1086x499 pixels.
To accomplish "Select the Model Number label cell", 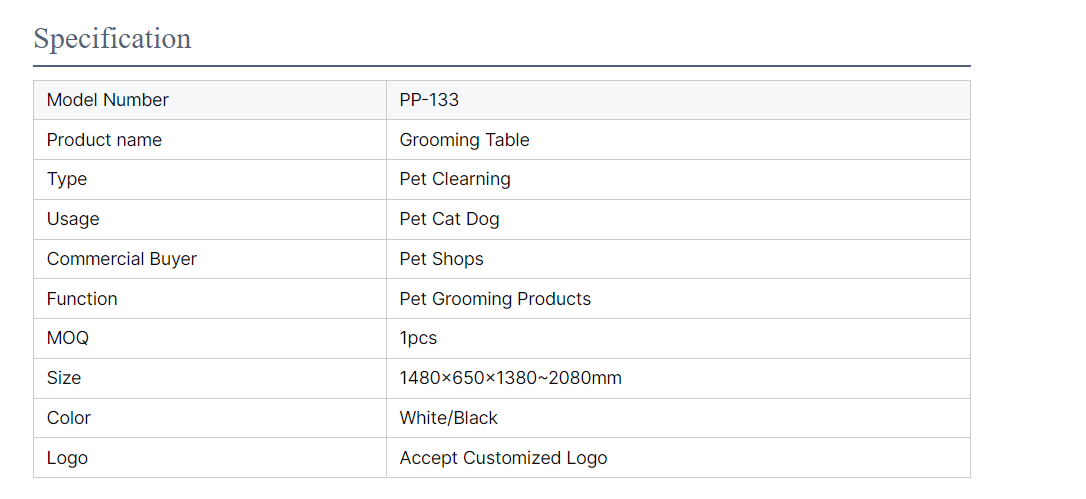I will click(x=210, y=100).
